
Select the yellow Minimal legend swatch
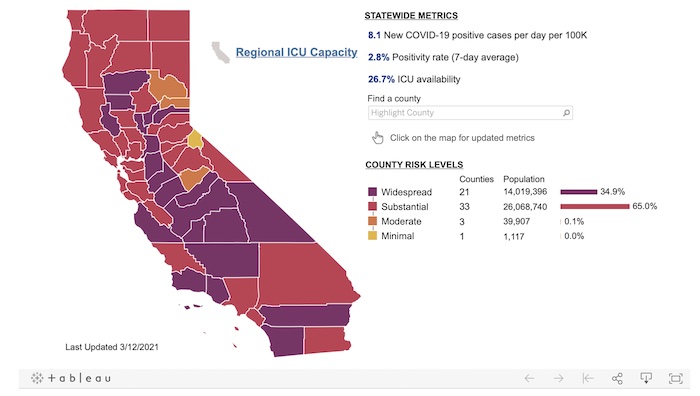[372, 236]
